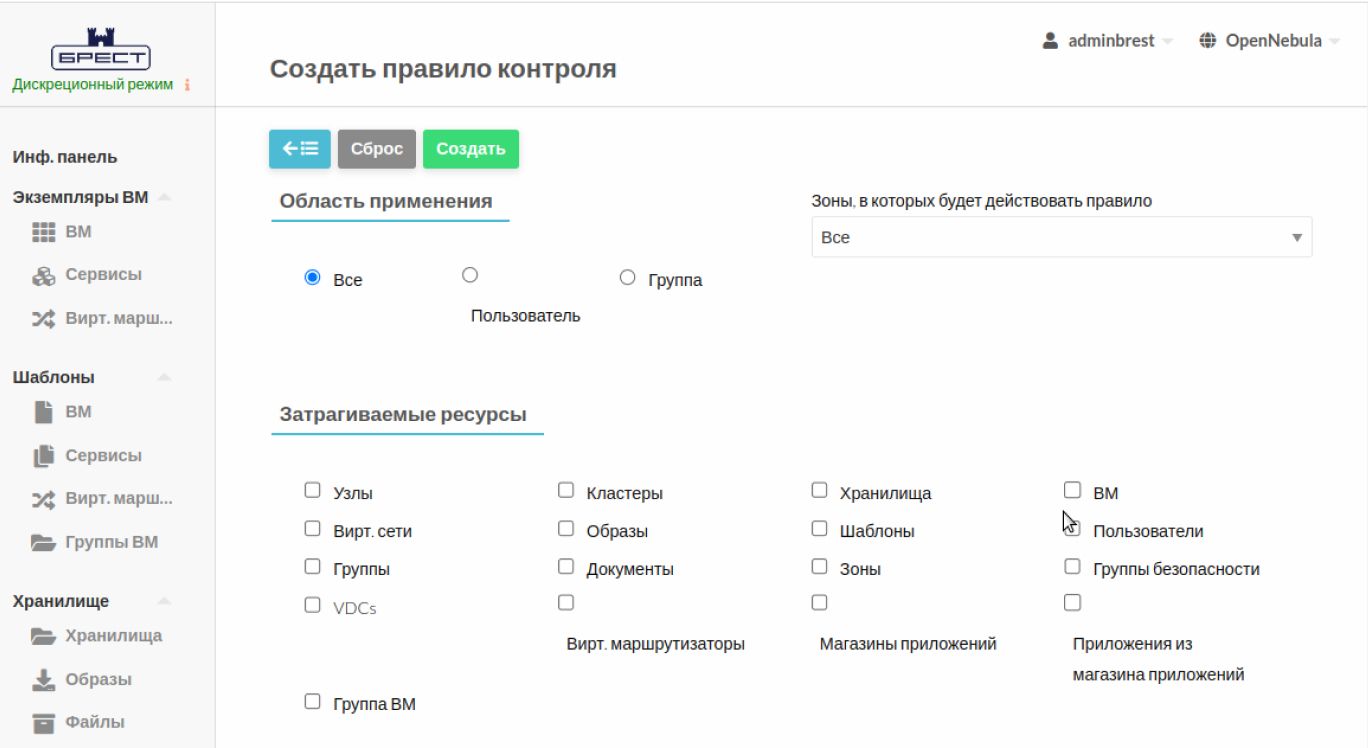Tick the Группы безопасности checkbox
The width and height of the screenshot is (1368, 748).
(1072, 567)
